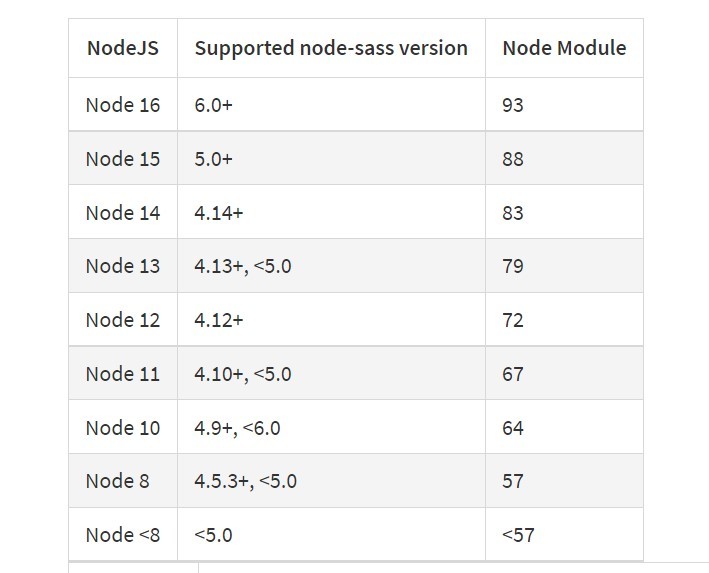Screen dimensions: 709x573
Task: Select the Node <8 cell
Action: 123,535
